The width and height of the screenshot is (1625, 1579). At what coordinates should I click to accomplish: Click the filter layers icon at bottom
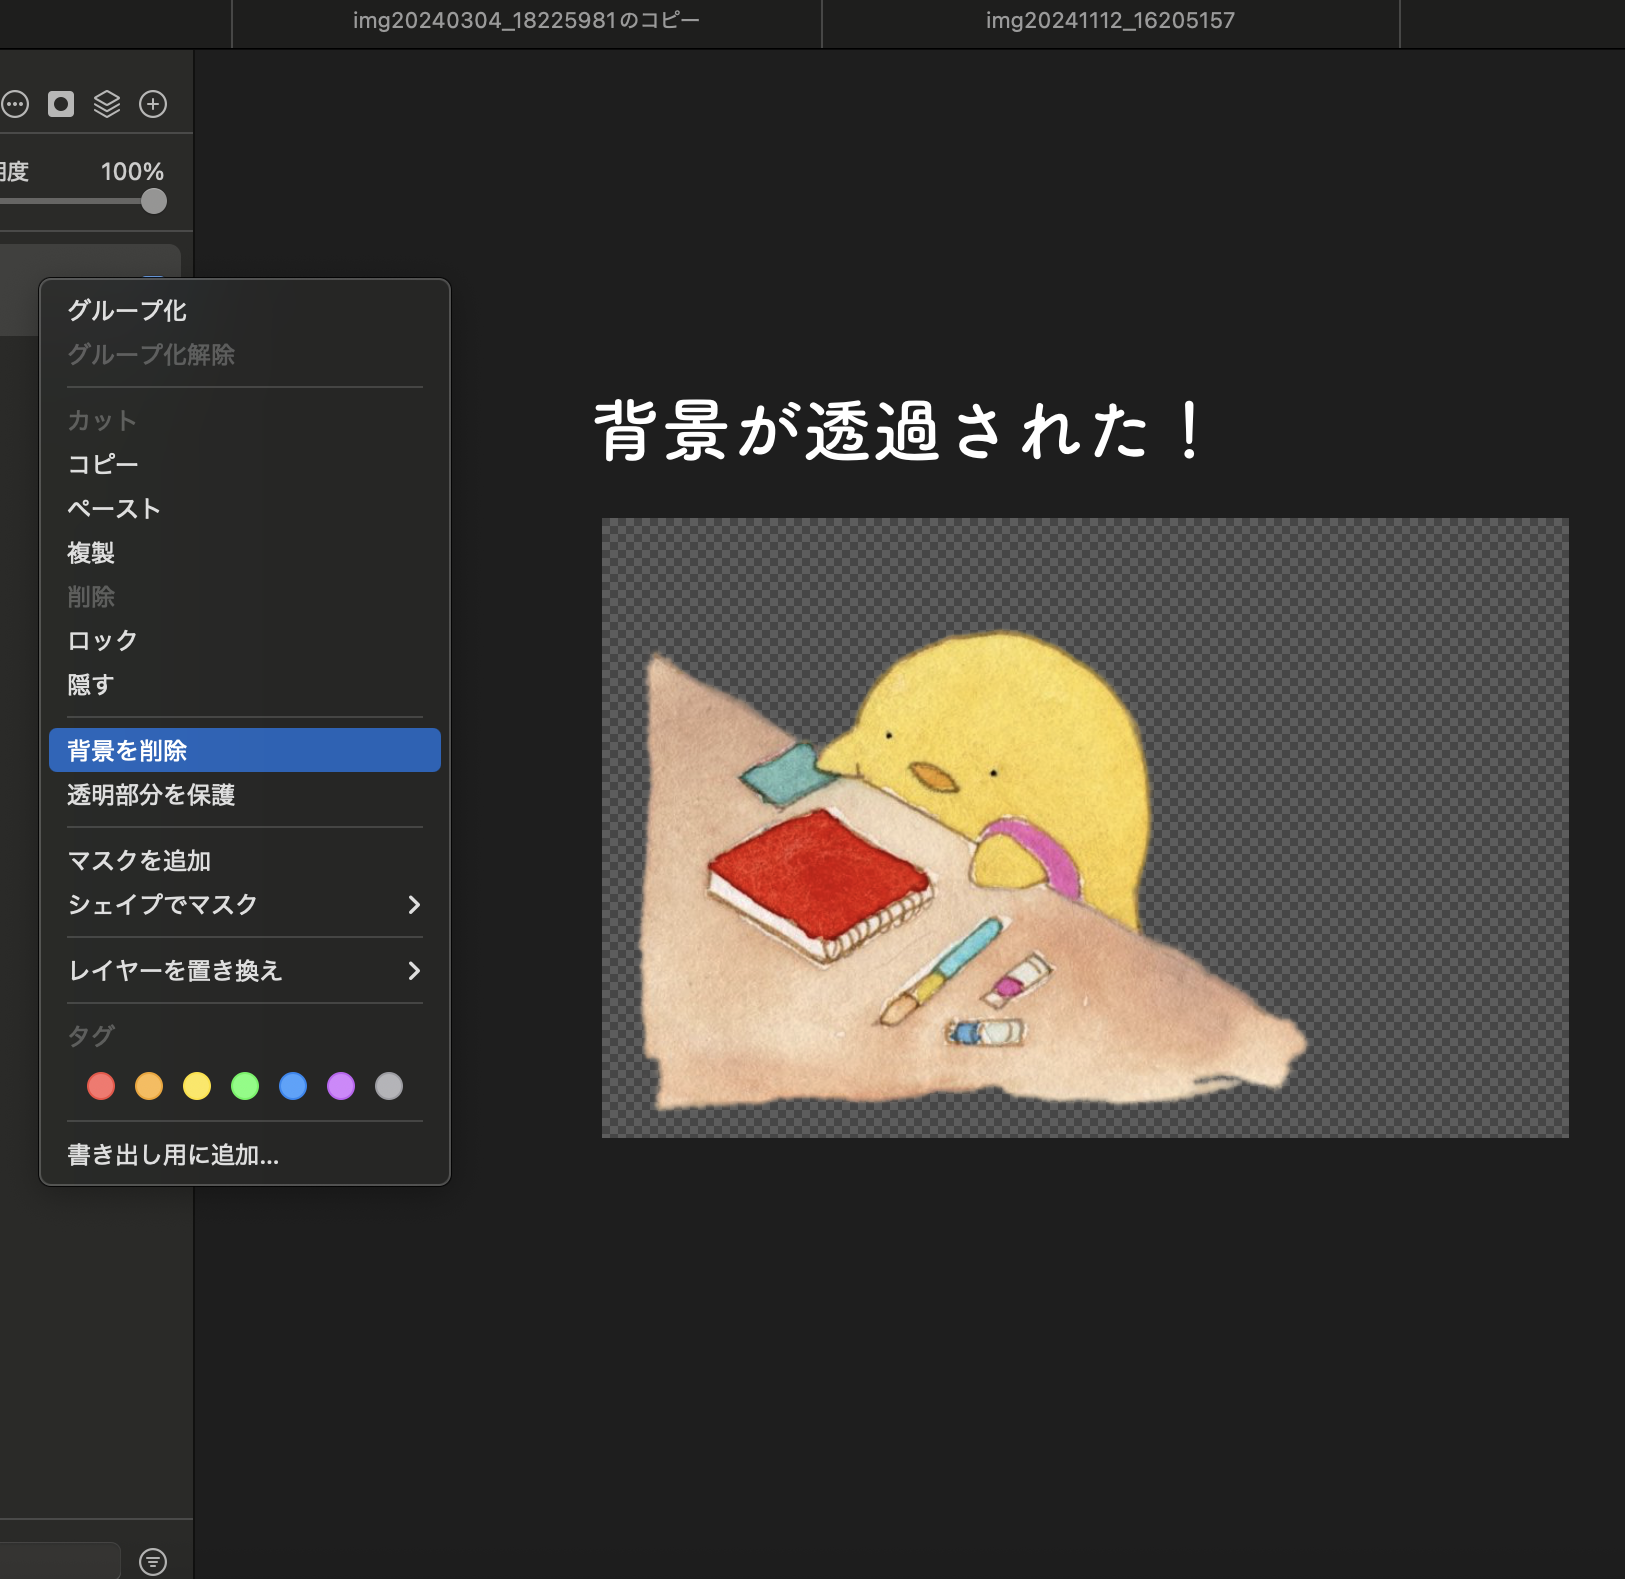(153, 1561)
